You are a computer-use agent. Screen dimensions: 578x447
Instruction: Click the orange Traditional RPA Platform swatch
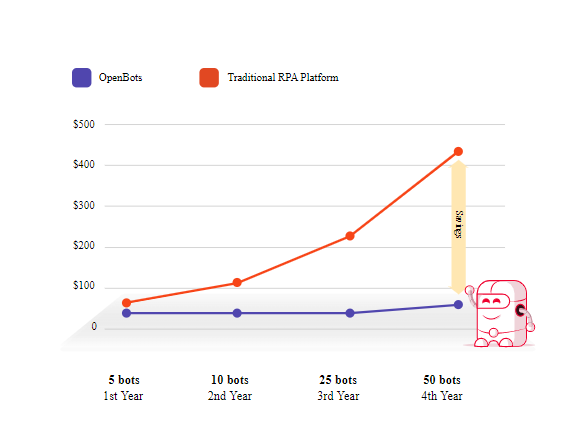(209, 77)
